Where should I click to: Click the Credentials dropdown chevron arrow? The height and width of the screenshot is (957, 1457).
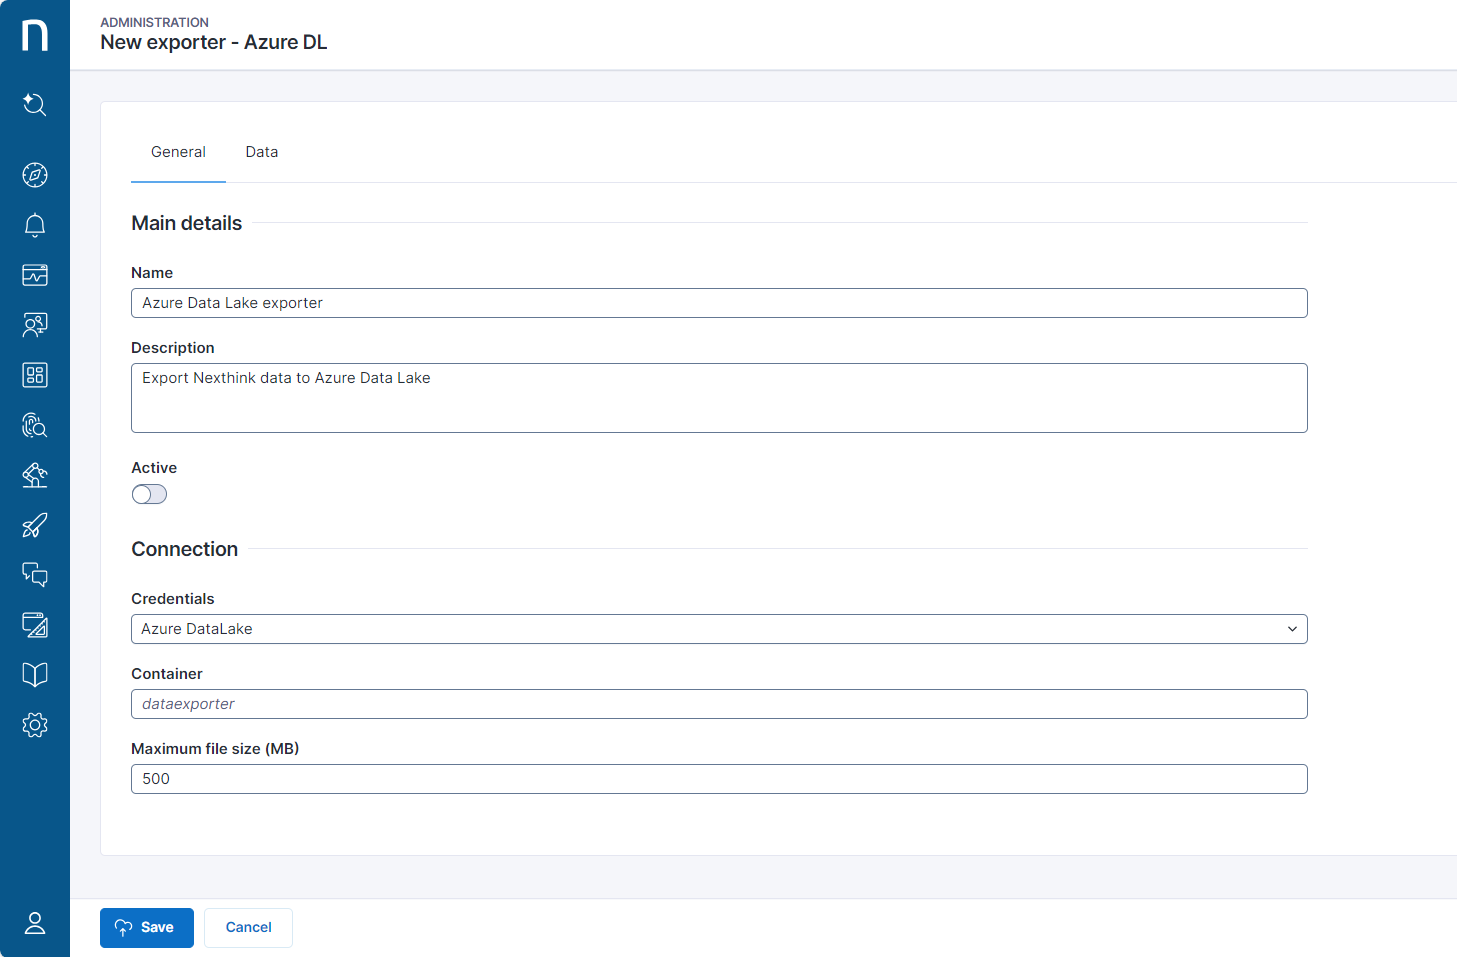click(x=1292, y=629)
